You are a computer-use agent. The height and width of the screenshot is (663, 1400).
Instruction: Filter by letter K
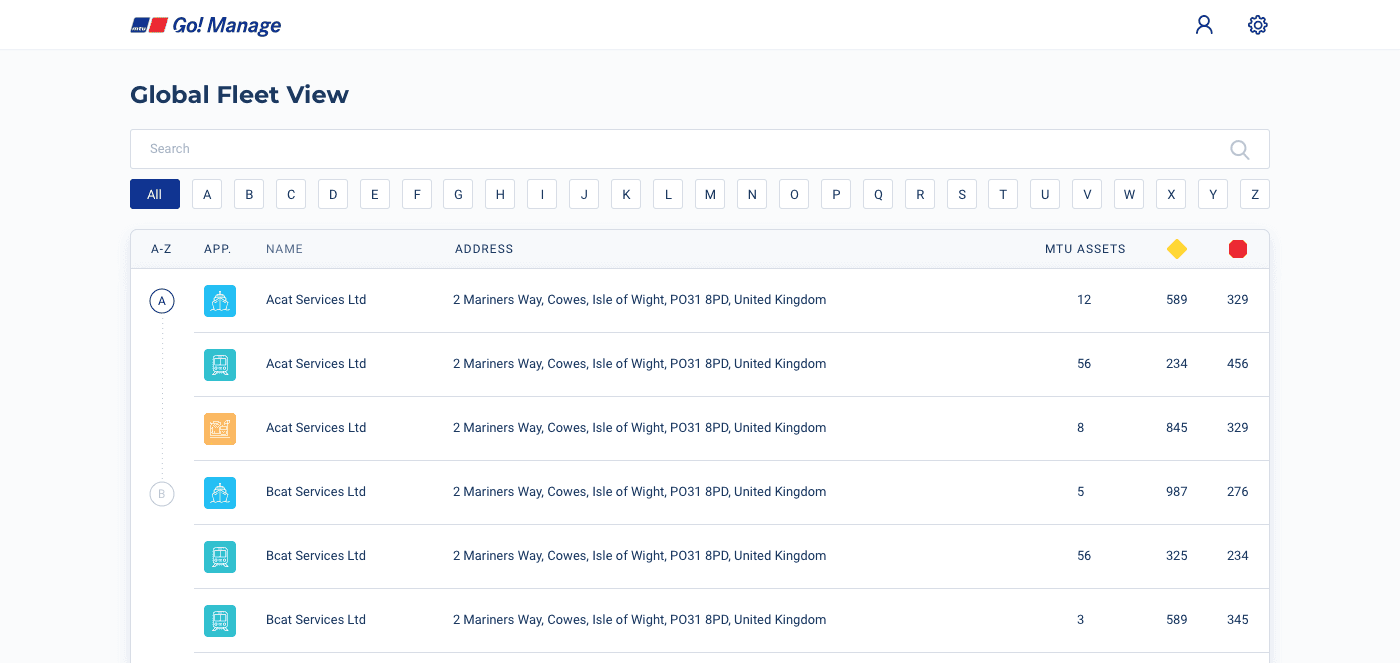point(626,194)
